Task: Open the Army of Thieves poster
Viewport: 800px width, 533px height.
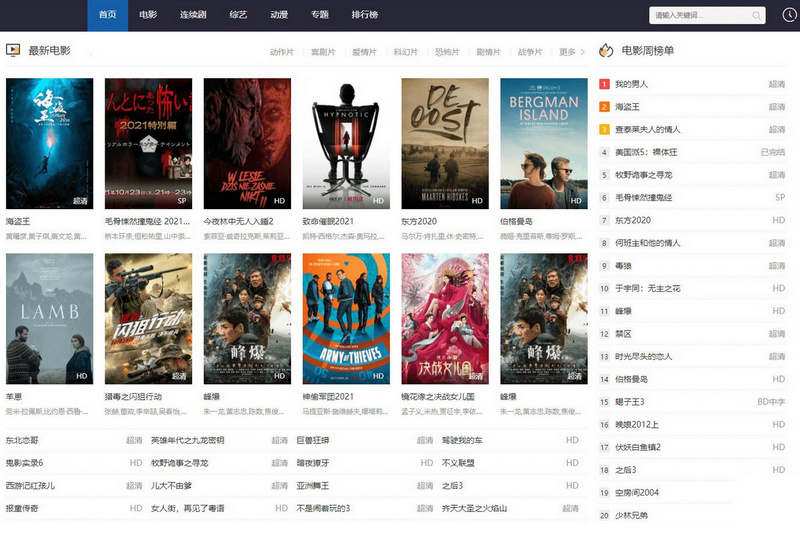Action: (346, 318)
